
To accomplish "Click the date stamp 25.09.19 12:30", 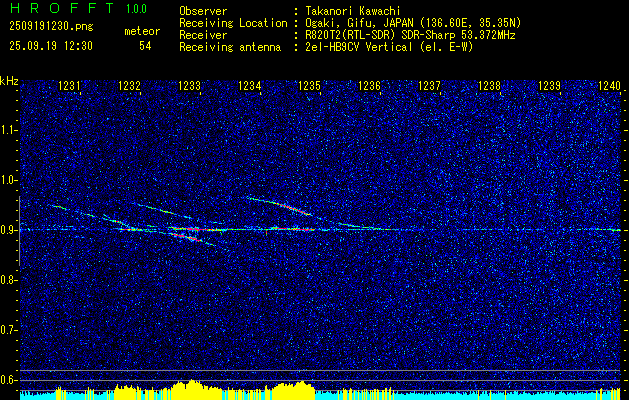I will 51,46.
